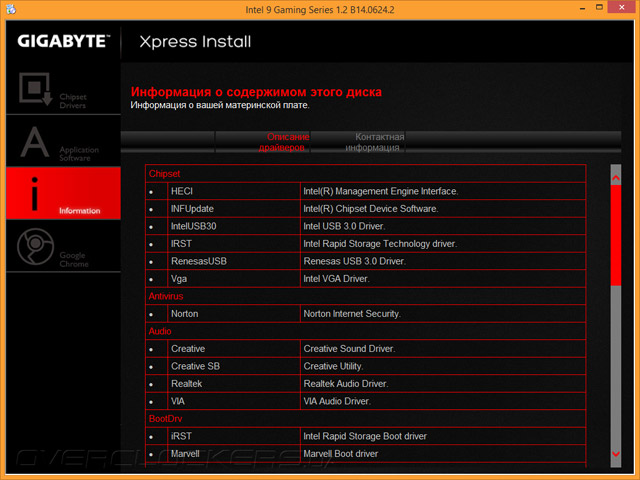Click the Xpress Install title text

coord(195,42)
